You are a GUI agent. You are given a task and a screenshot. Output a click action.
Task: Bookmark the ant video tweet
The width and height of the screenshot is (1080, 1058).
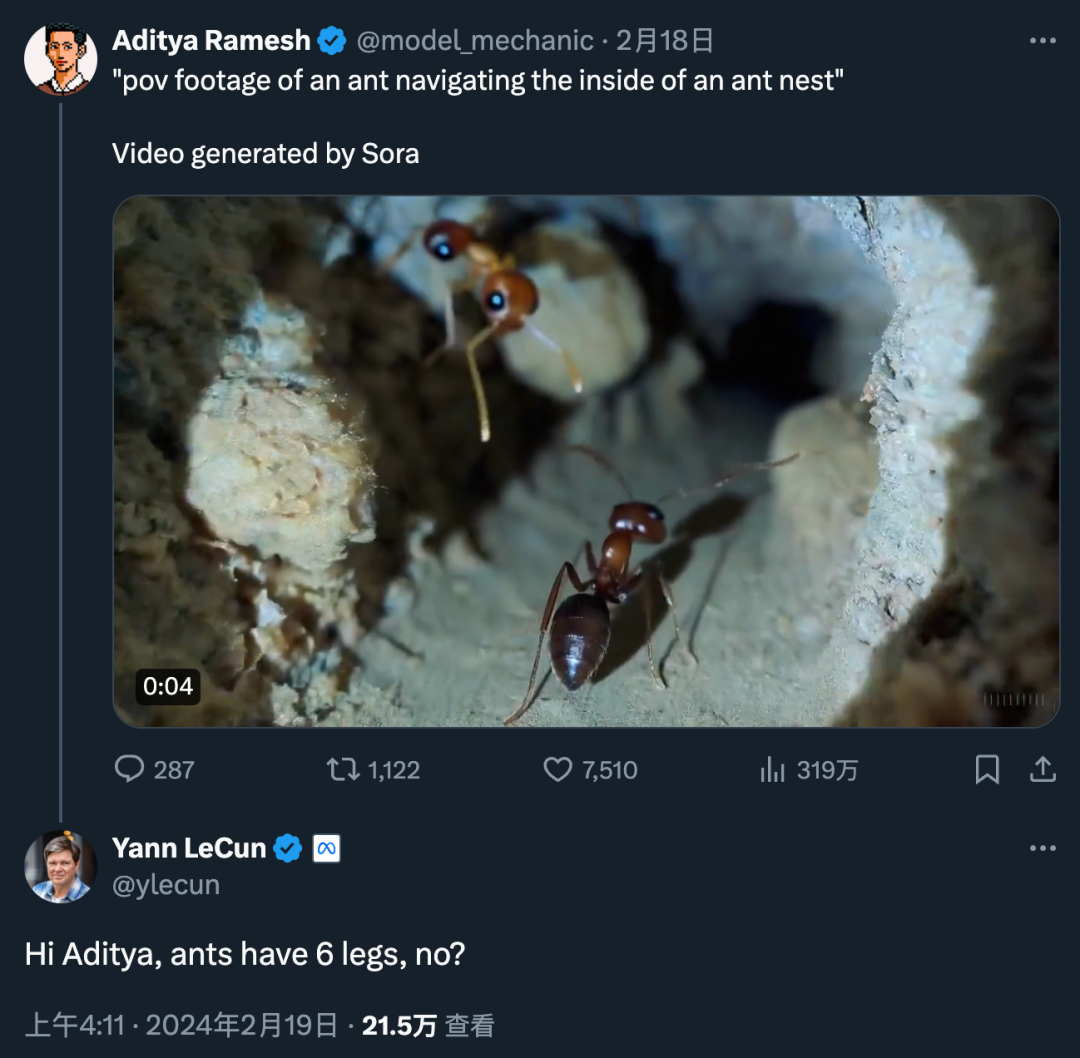pos(988,769)
